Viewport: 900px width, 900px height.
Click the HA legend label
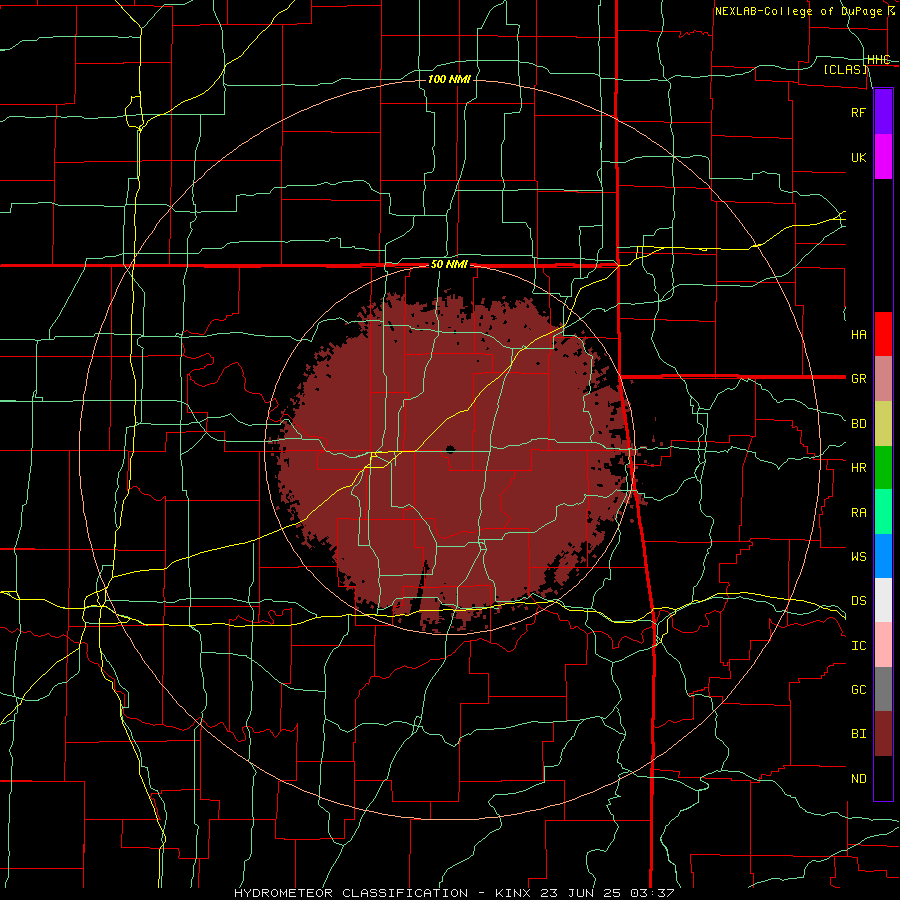(859, 335)
